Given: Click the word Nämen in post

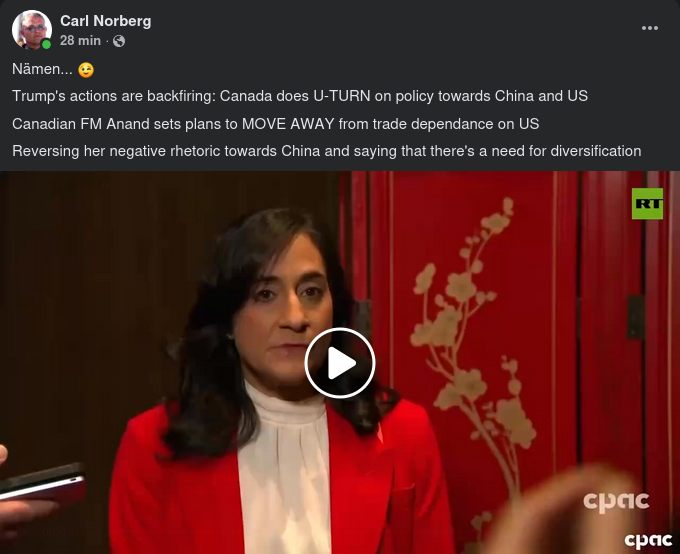Looking at the screenshot, I should 42,69.
